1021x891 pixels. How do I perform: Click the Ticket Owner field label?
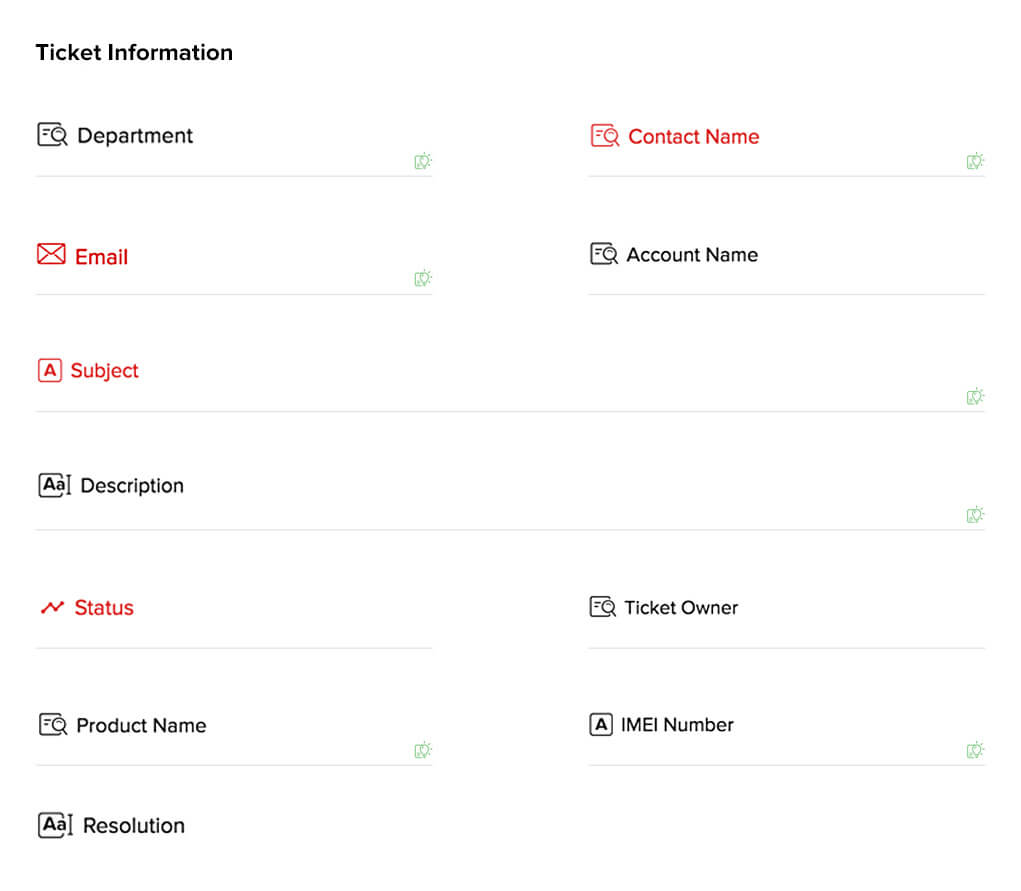[x=681, y=607]
